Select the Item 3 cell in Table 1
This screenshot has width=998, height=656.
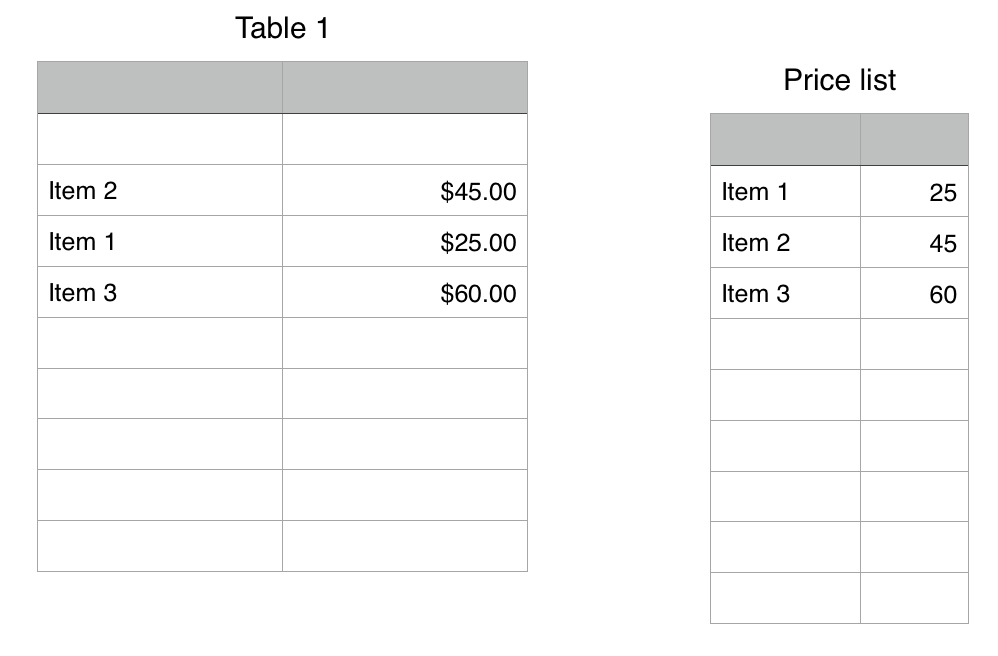160,293
